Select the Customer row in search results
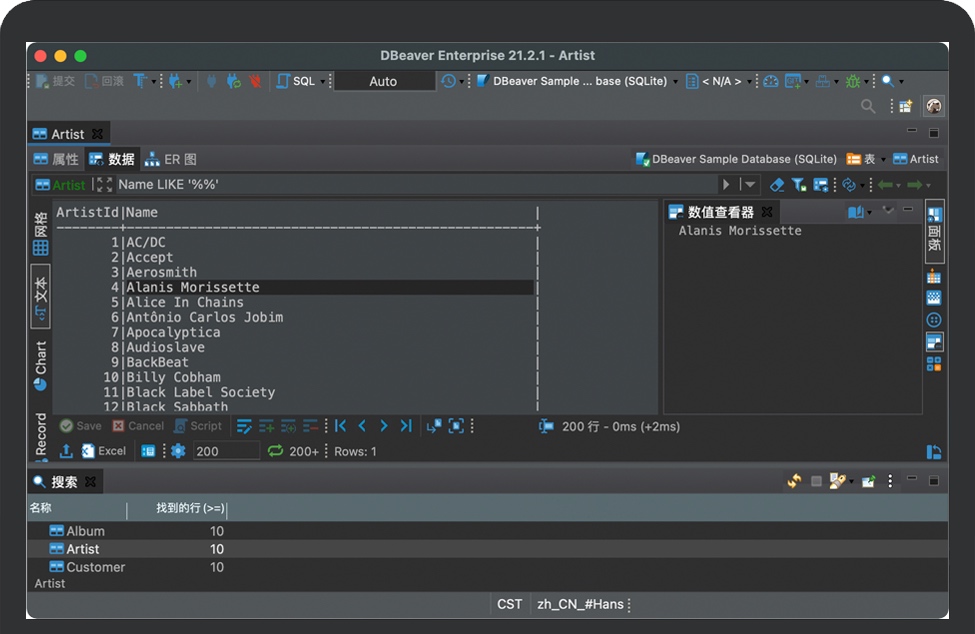The height and width of the screenshot is (634, 975). [x=96, y=567]
